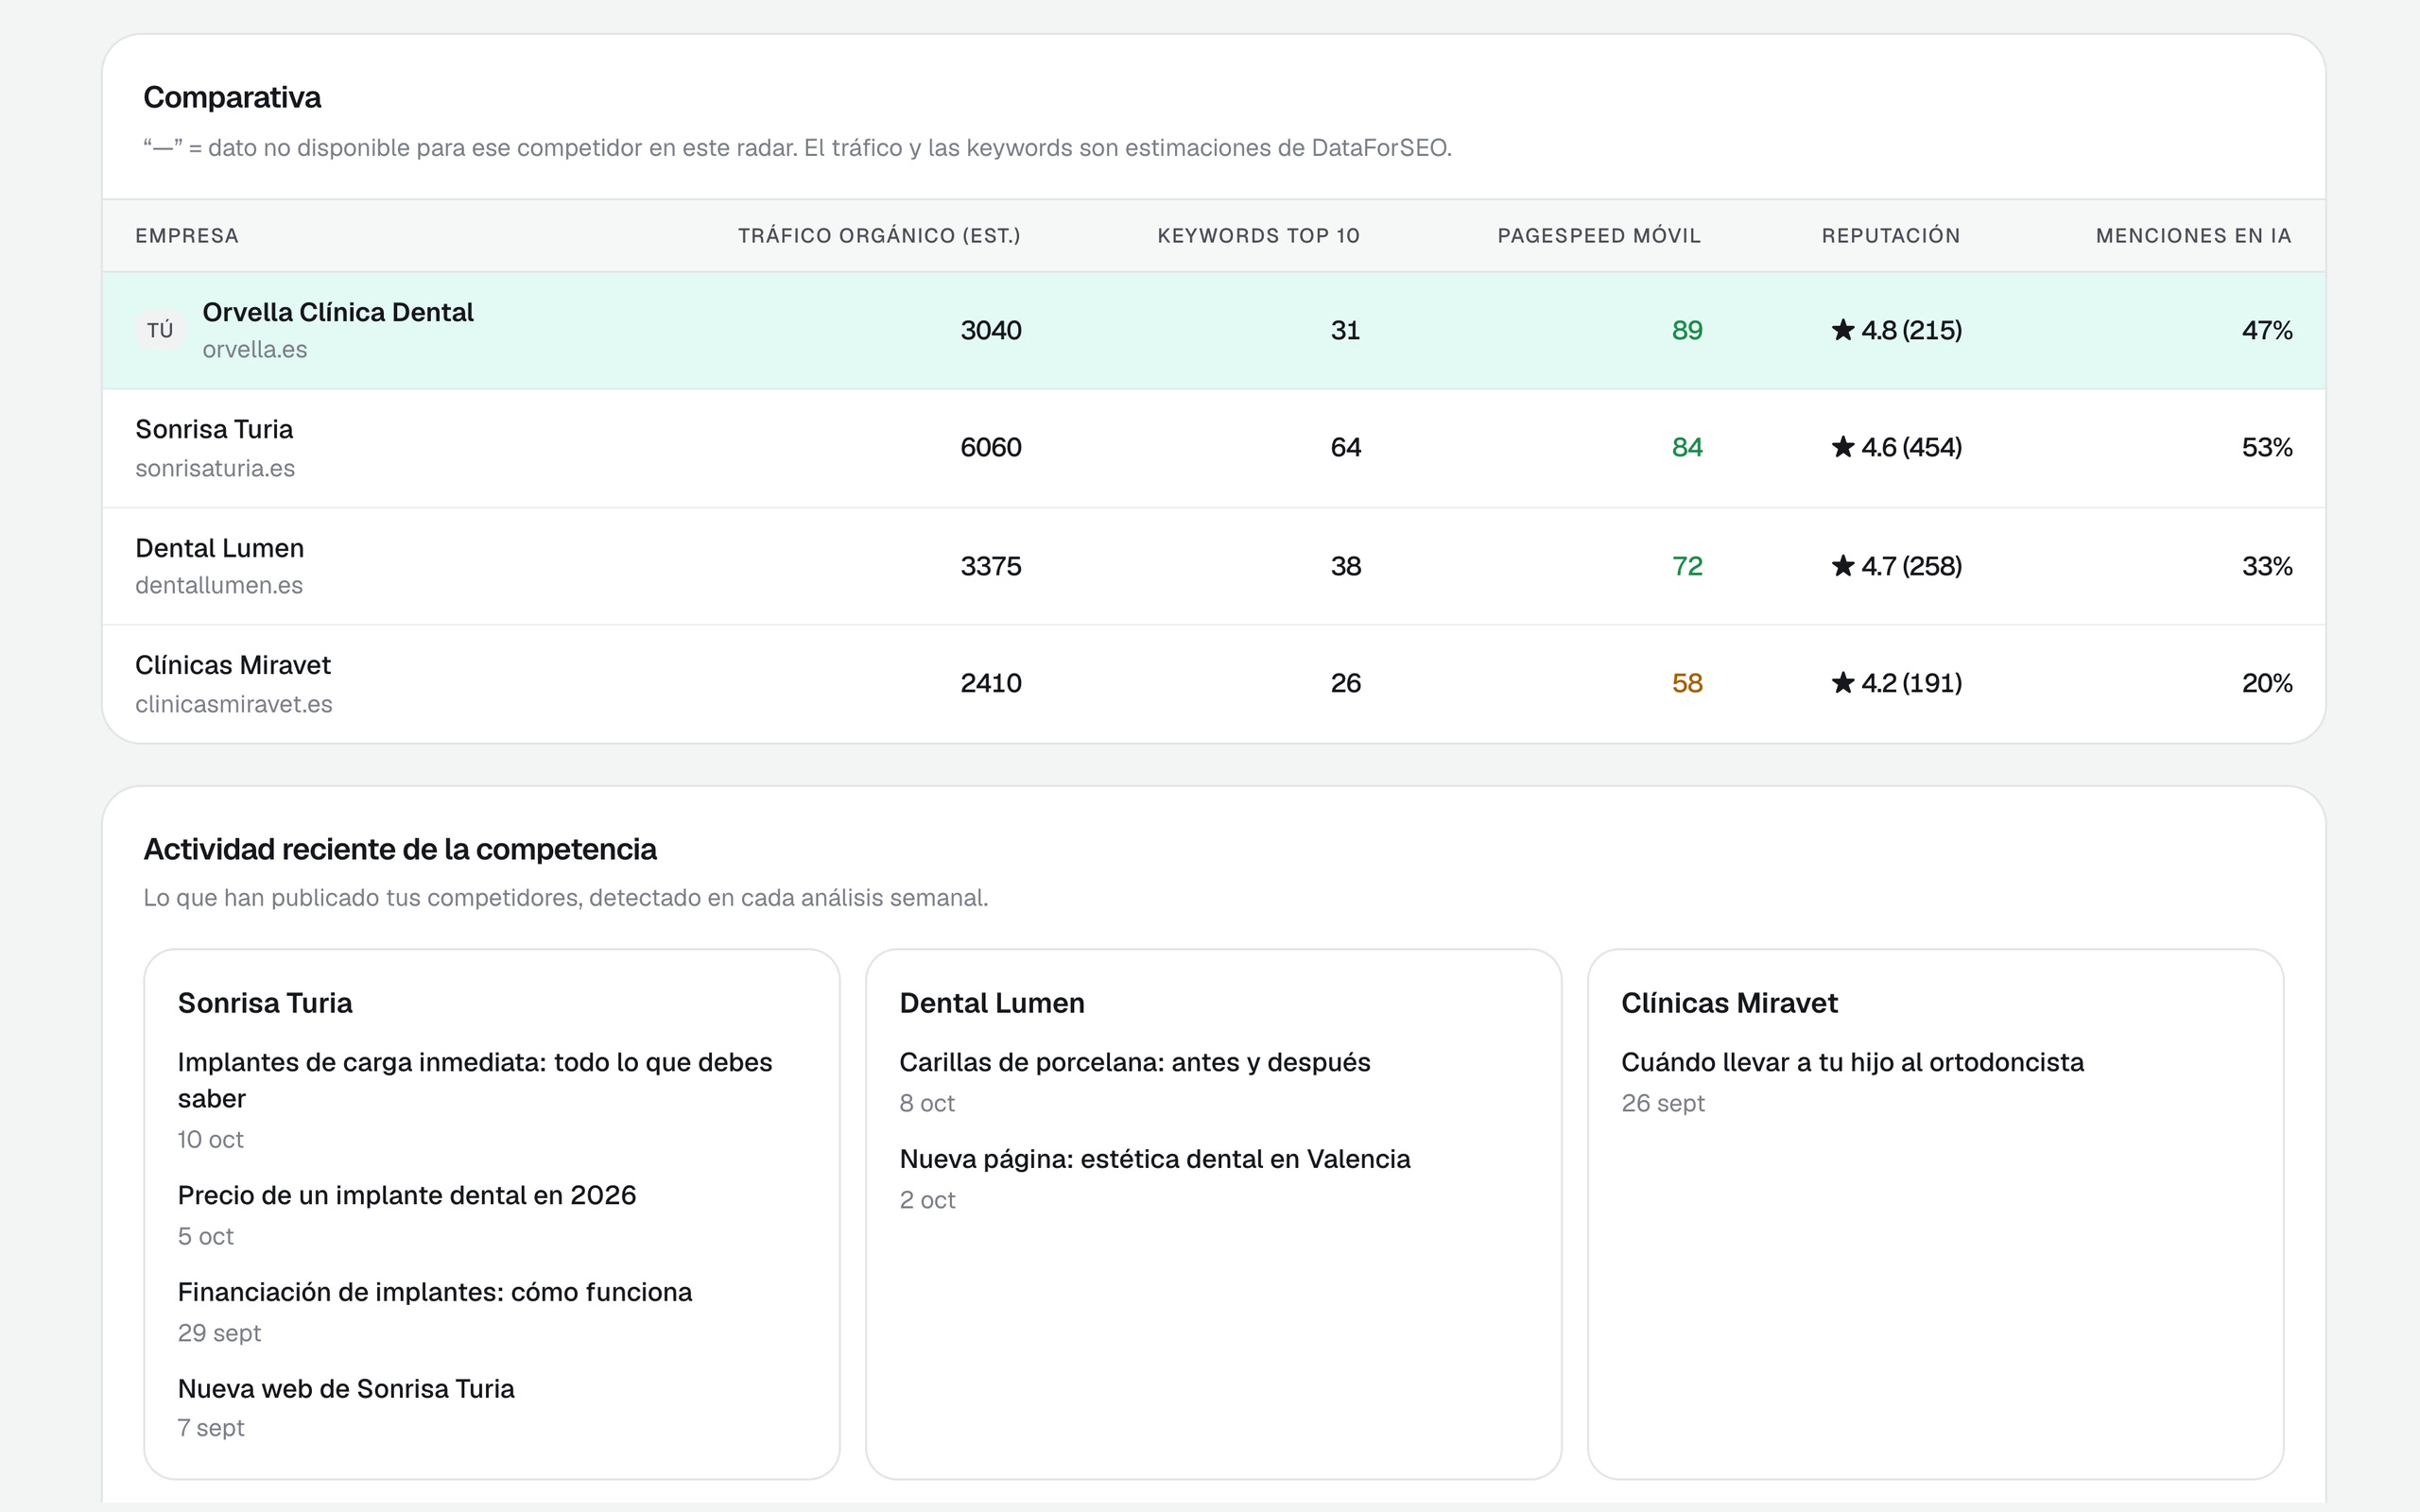Click the PAGESPEED MÓVIL column header
The width and height of the screenshot is (2420, 1512).
[1599, 236]
